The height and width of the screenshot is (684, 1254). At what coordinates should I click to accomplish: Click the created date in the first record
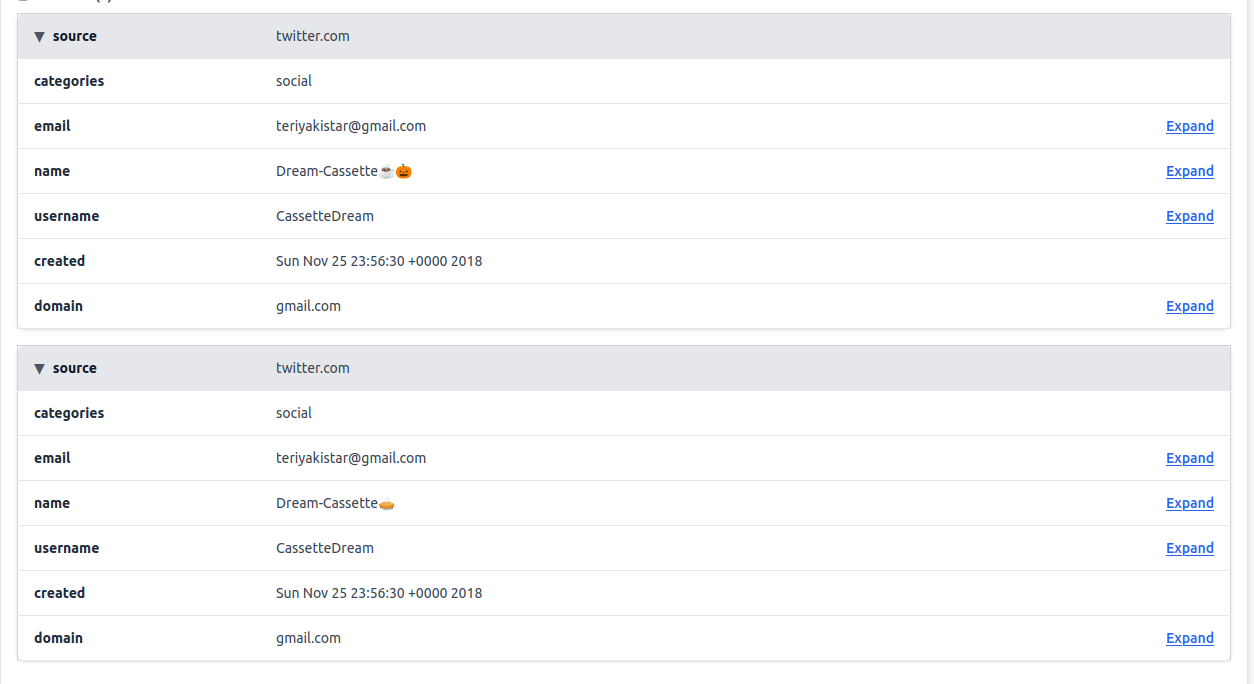pos(379,261)
